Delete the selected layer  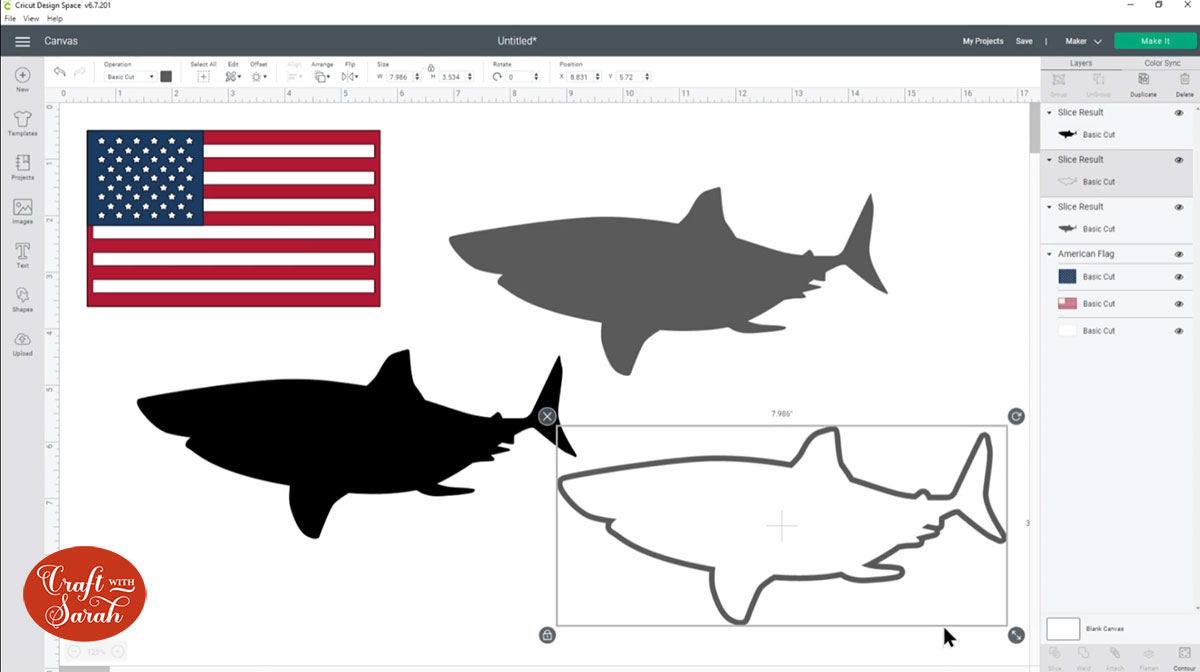point(1184,83)
